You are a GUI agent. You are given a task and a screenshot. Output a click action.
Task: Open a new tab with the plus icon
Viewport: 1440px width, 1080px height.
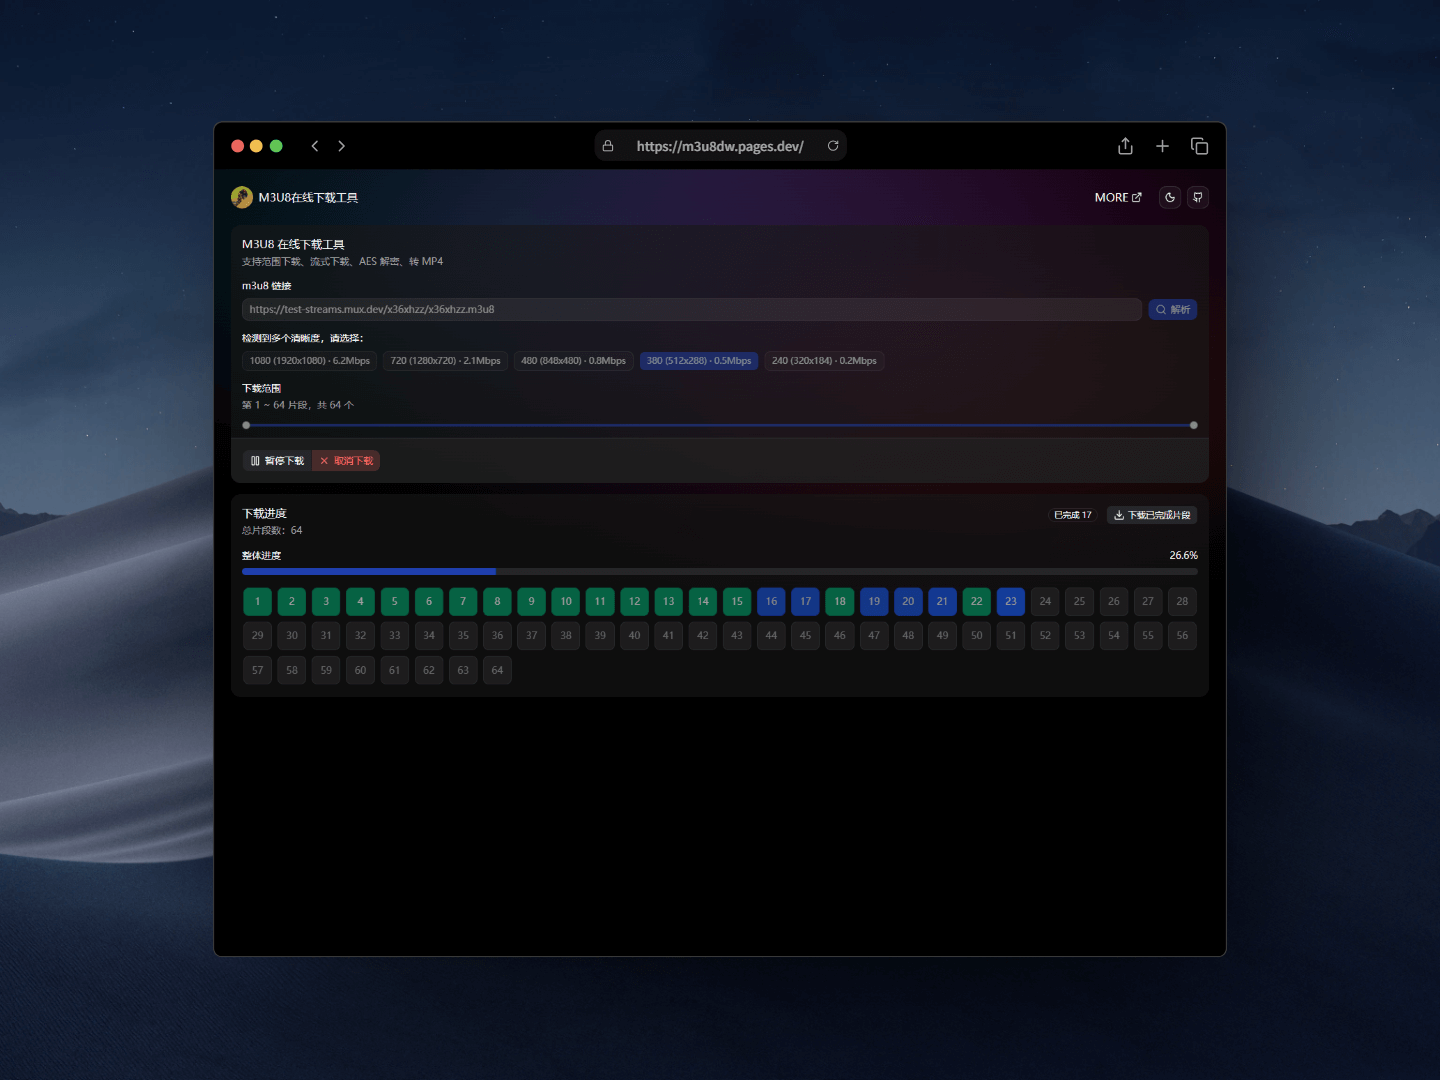pos(1162,146)
